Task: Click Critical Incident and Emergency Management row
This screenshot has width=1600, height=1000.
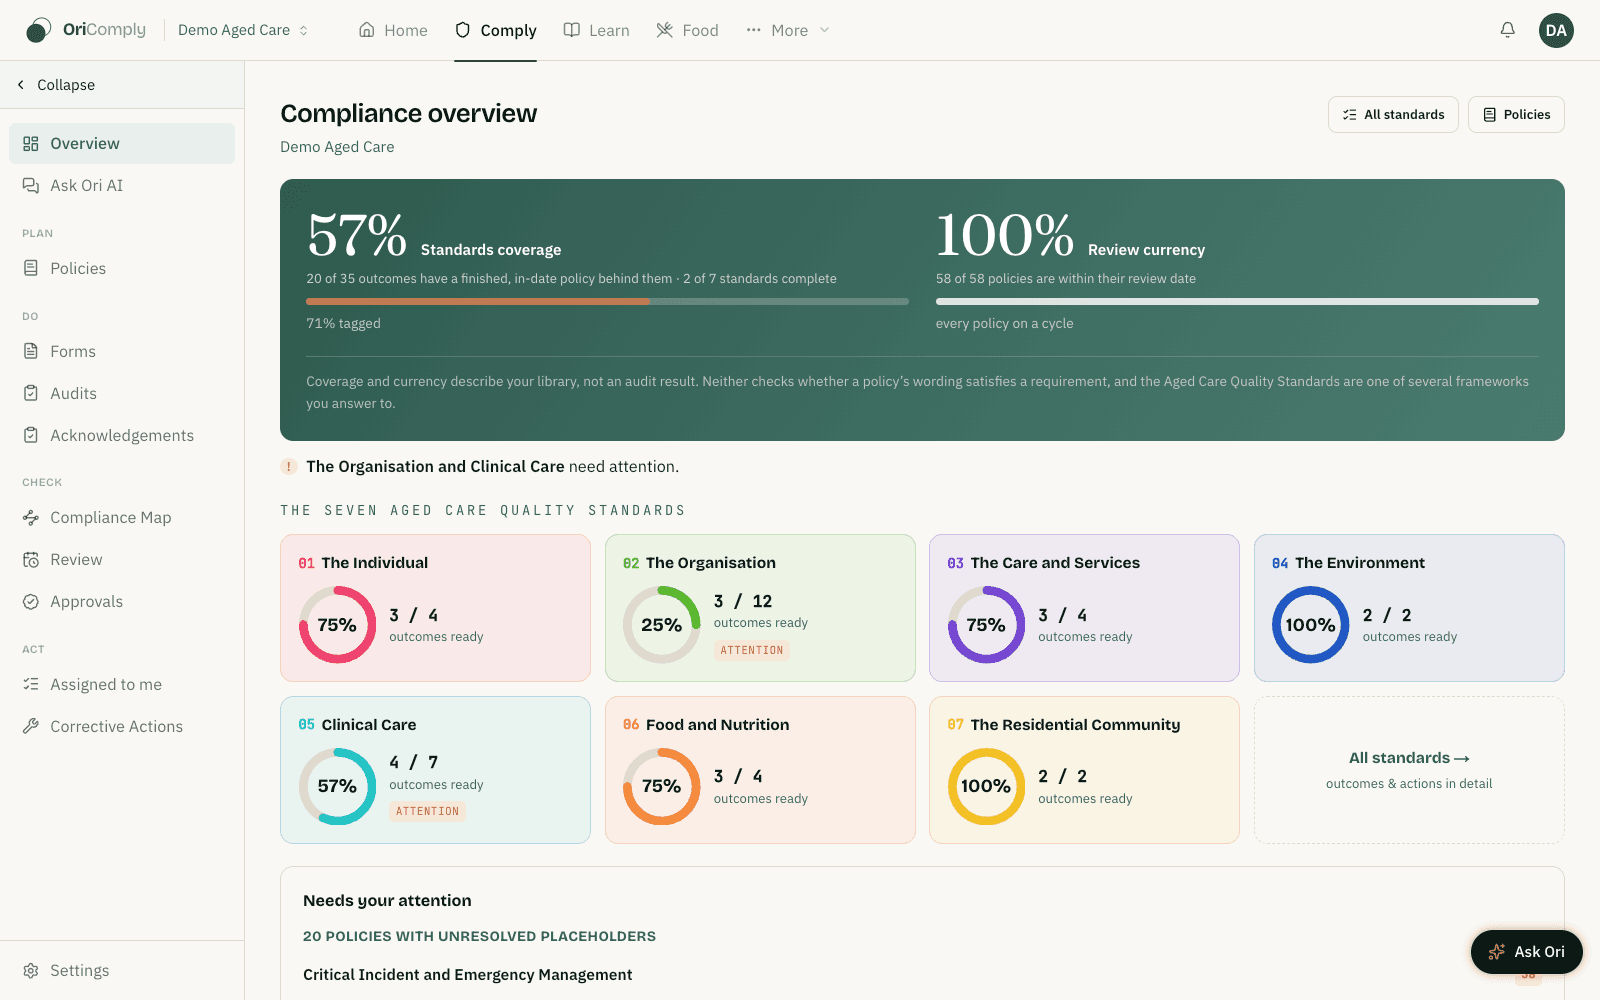Action: click(x=922, y=975)
